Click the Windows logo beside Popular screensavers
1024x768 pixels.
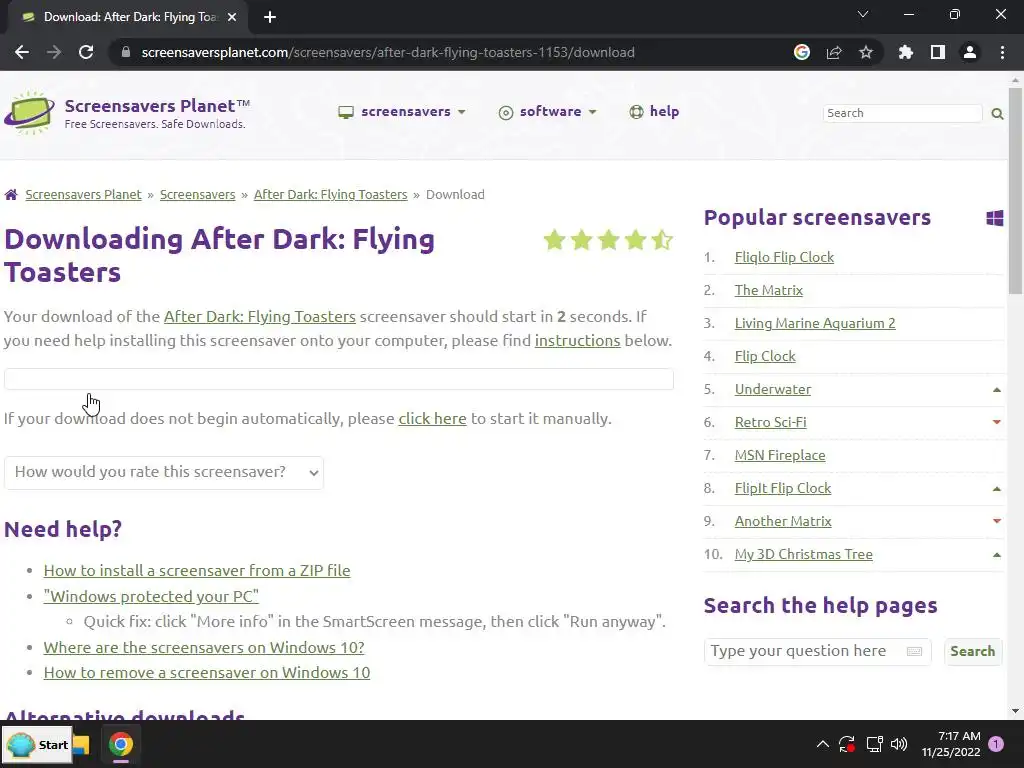coord(995,218)
